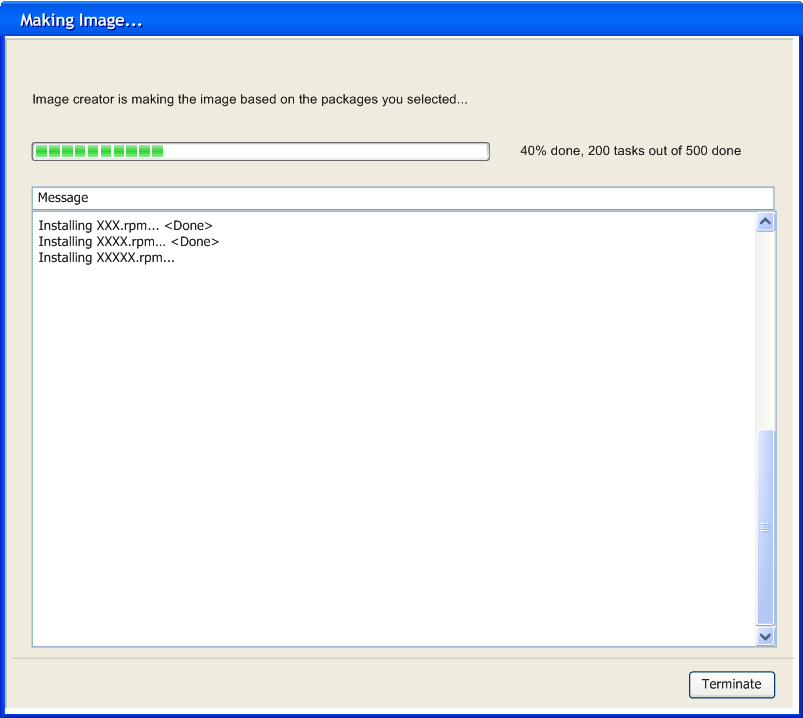Click the <Done> status on the XXXX.rpm line

click(195, 242)
